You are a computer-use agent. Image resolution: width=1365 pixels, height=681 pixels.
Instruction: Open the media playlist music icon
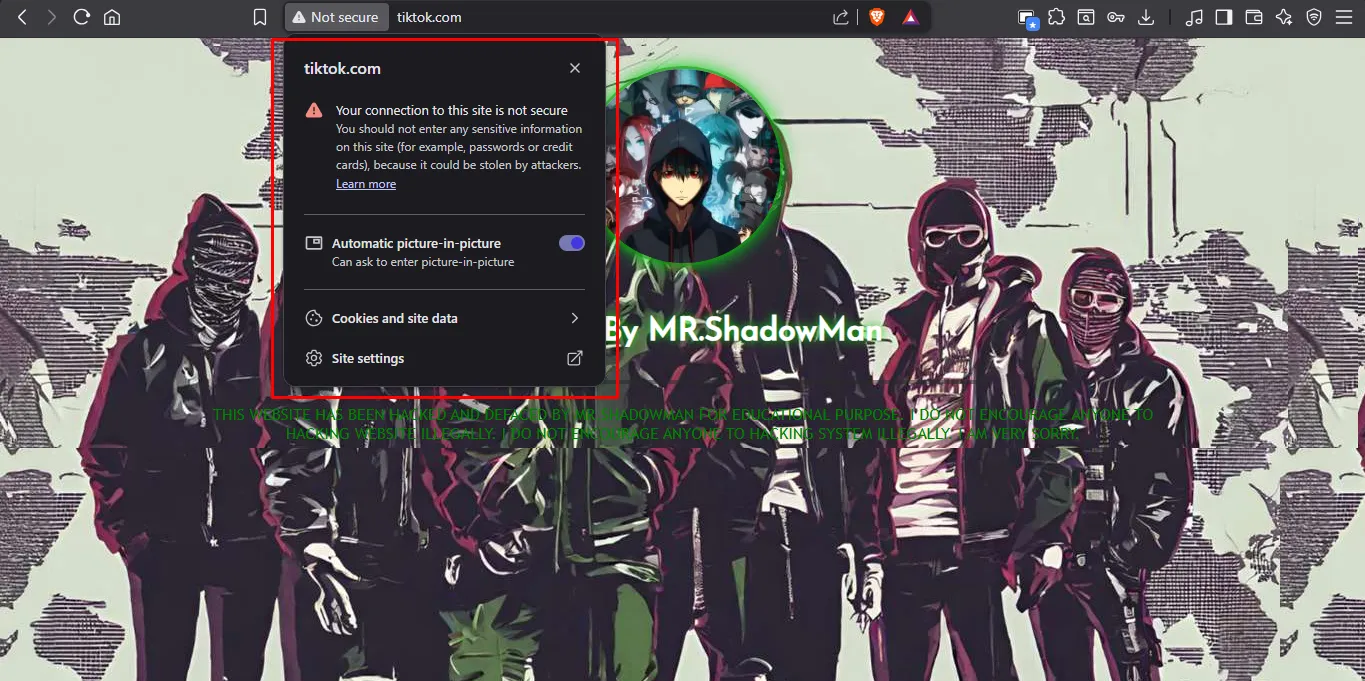1194,17
